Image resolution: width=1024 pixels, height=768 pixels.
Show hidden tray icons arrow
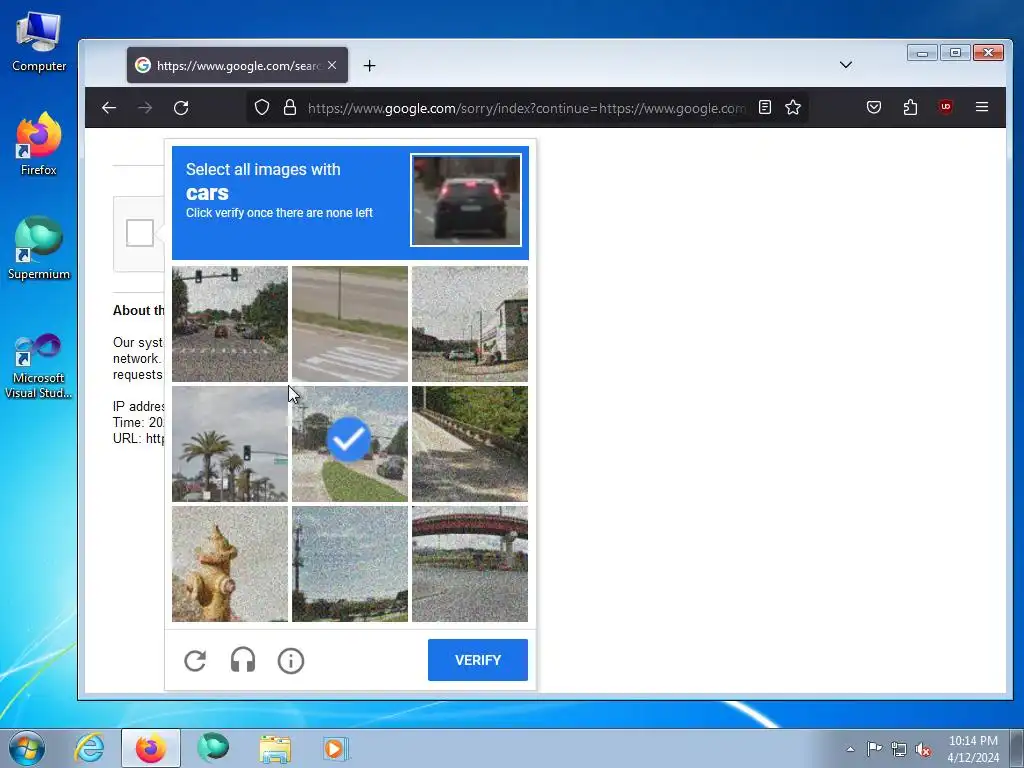coord(850,749)
